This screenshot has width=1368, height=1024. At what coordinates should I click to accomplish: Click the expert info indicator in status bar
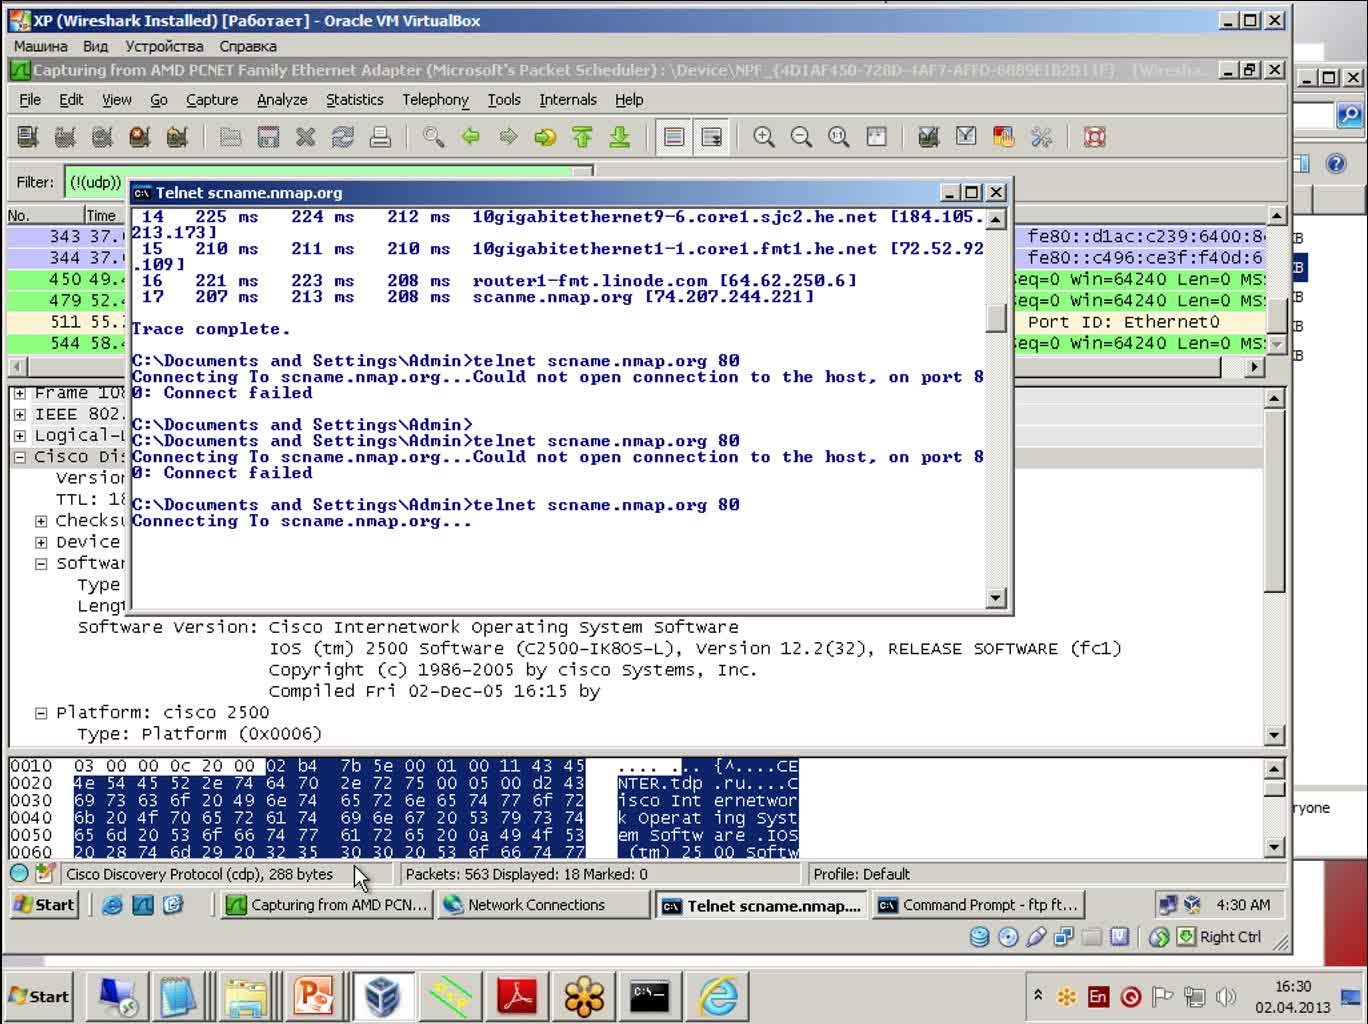pyautogui.click(x=19, y=873)
